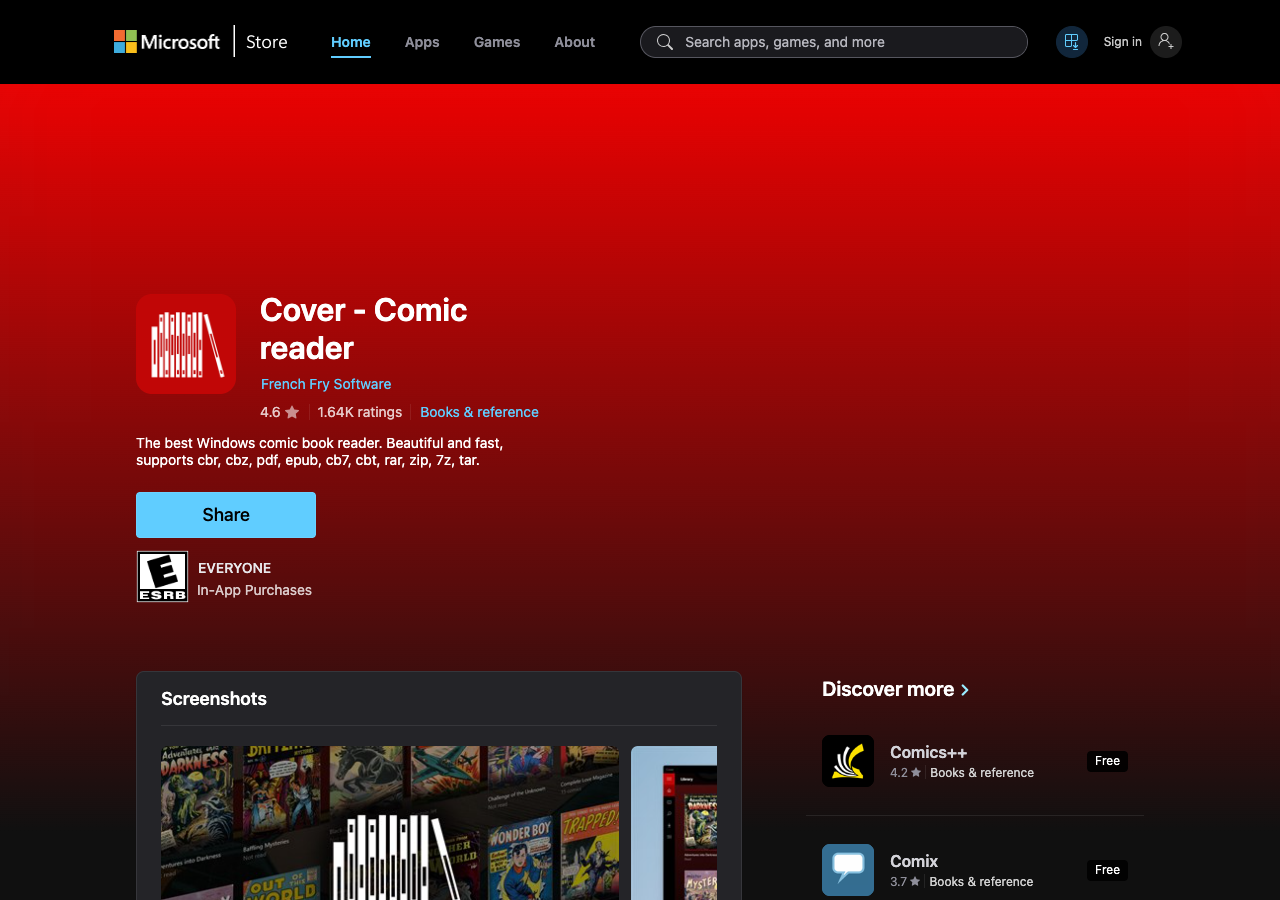Click the Microsoft logo in header

[166, 42]
